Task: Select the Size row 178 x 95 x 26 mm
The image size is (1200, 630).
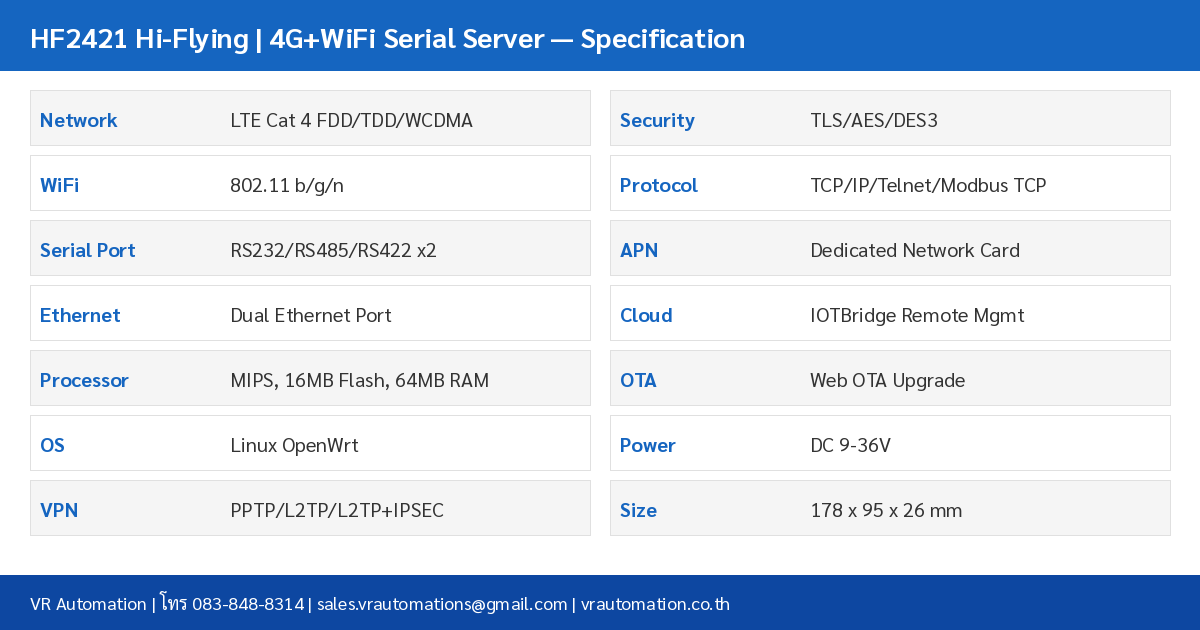Action: tap(886, 510)
